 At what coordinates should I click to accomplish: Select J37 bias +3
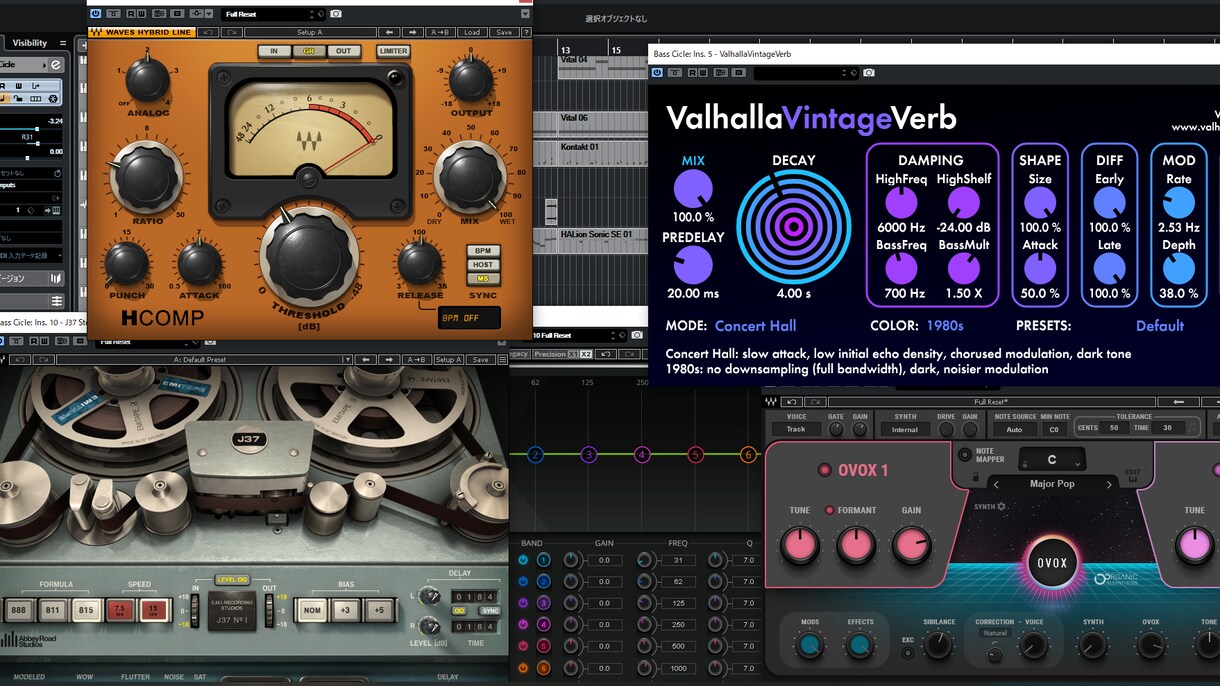pos(345,609)
